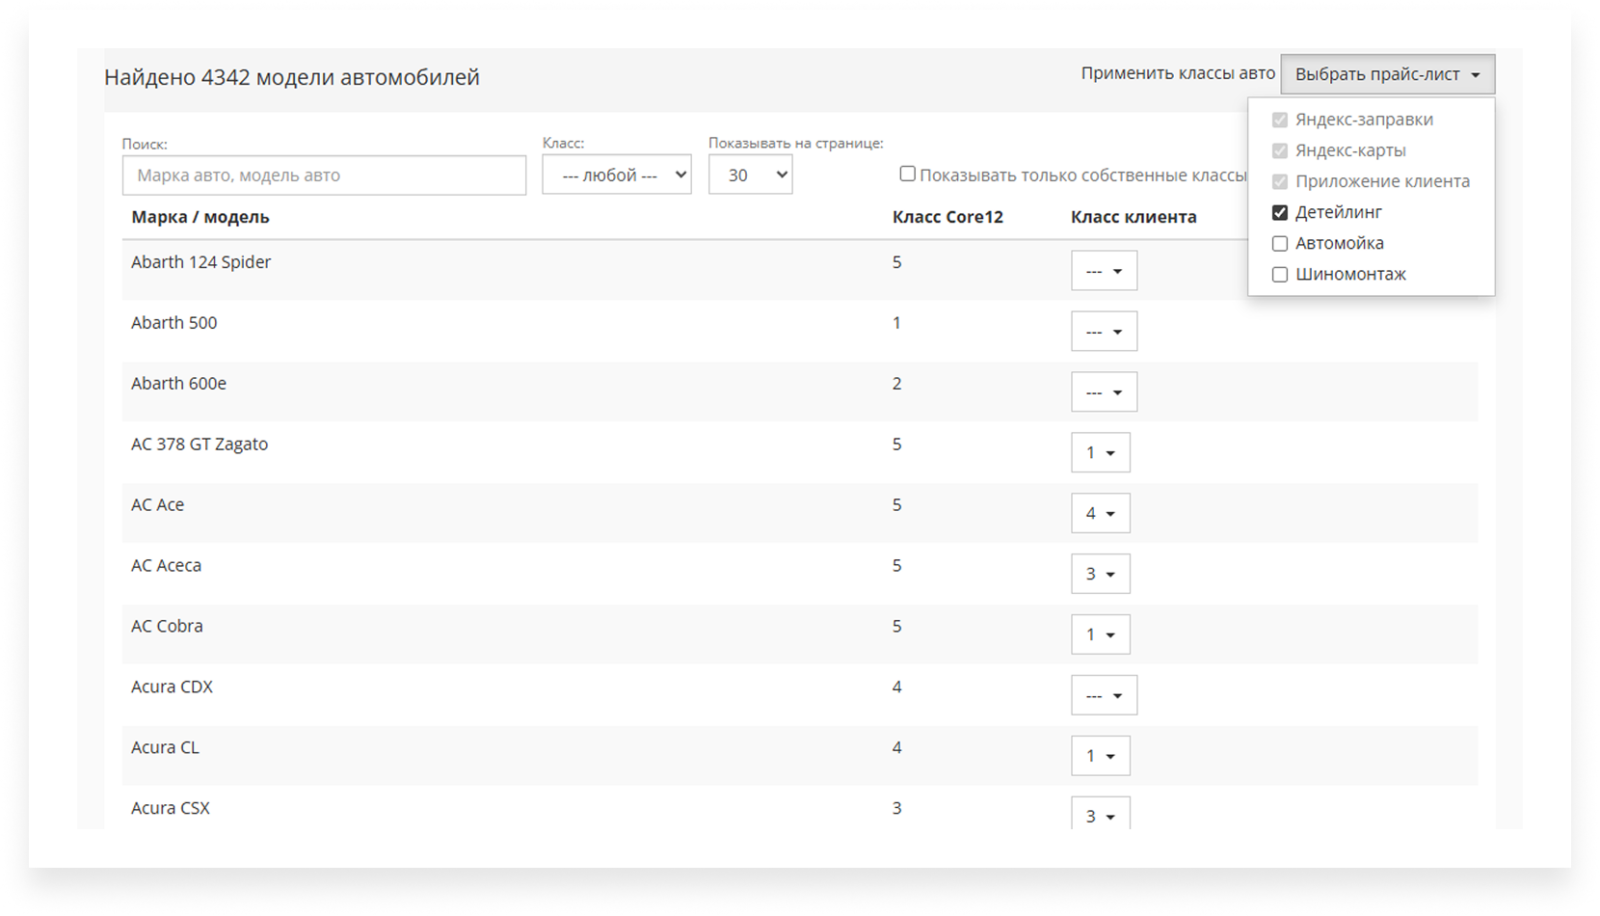The height and width of the screenshot is (916, 1600).
Task: Open client class dropdown for Acura CL
Action: pyautogui.click(x=1100, y=756)
